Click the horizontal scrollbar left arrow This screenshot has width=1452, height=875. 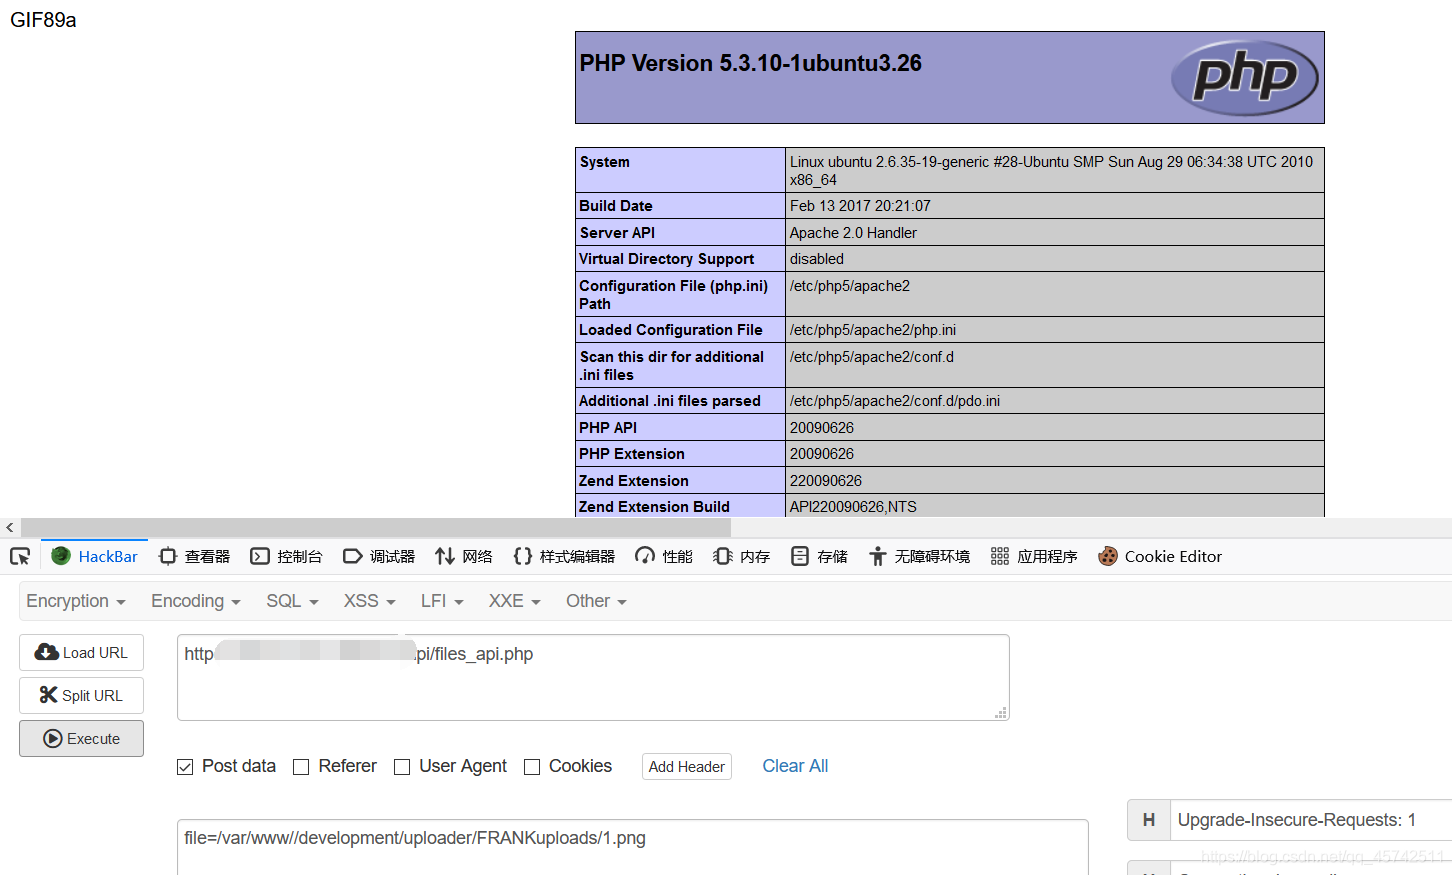(x=10, y=527)
